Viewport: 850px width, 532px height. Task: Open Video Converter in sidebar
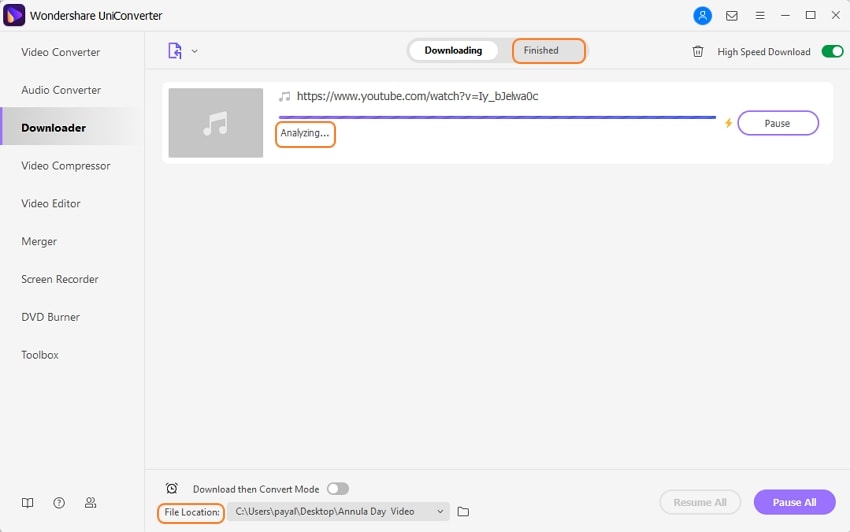(x=61, y=52)
